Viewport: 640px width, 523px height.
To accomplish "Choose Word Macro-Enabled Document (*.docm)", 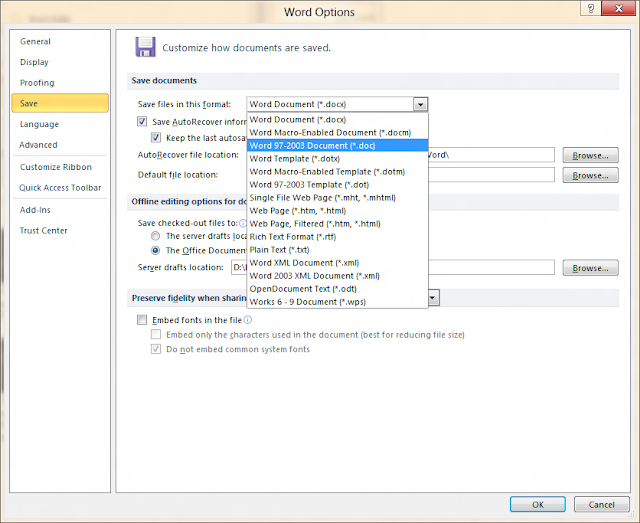I will [338, 133].
